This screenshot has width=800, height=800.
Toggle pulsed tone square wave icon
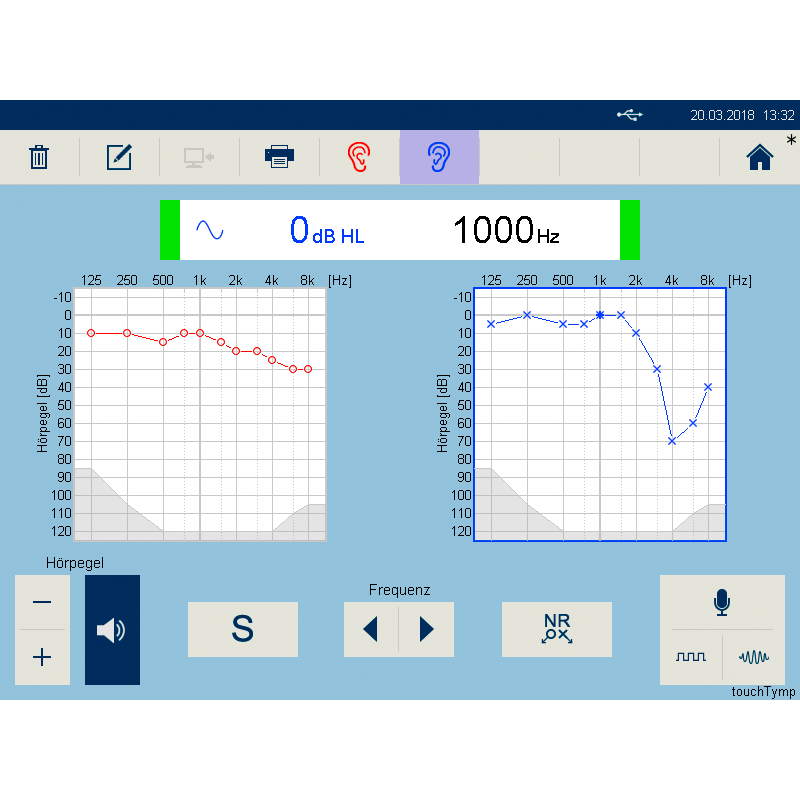(691, 657)
